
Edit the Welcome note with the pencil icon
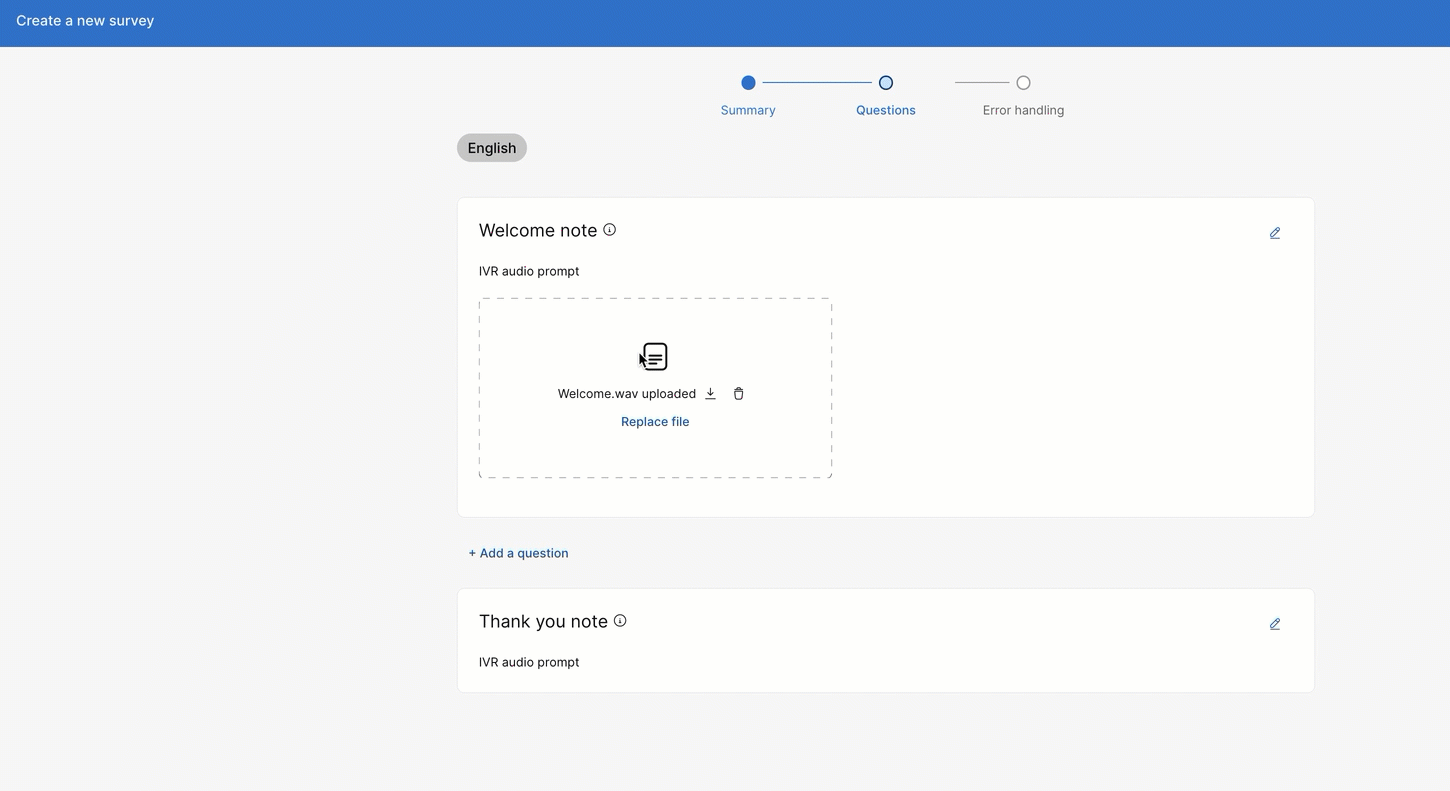pos(1275,233)
